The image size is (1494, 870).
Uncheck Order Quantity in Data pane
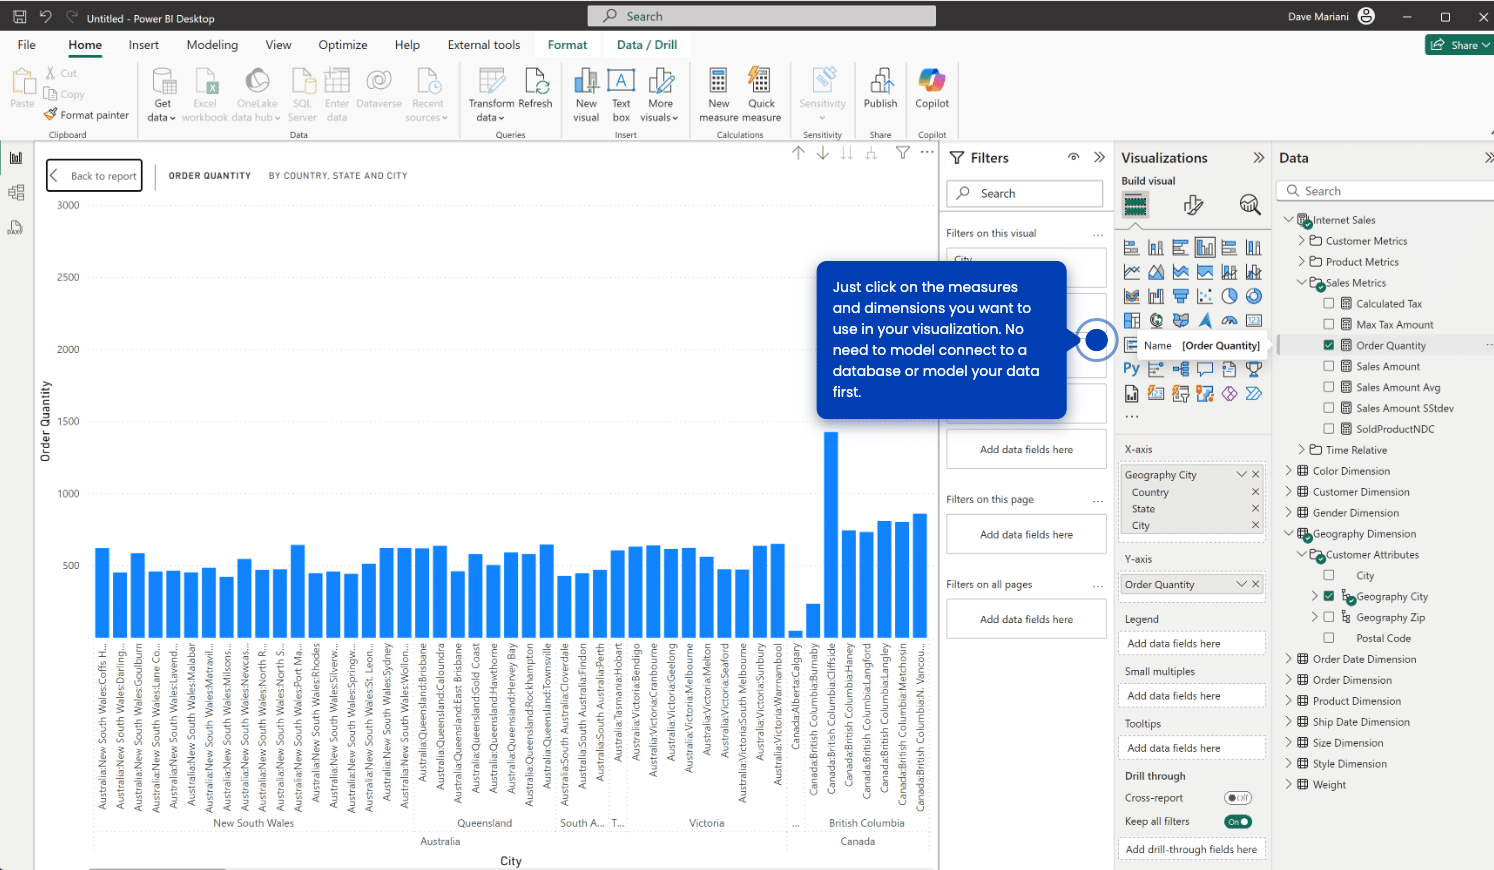tap(1329, 345)
